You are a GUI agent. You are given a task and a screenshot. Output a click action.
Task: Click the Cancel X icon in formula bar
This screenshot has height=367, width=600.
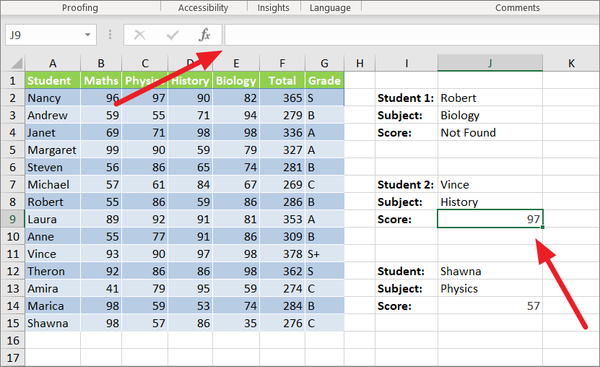tap(140, 35)
